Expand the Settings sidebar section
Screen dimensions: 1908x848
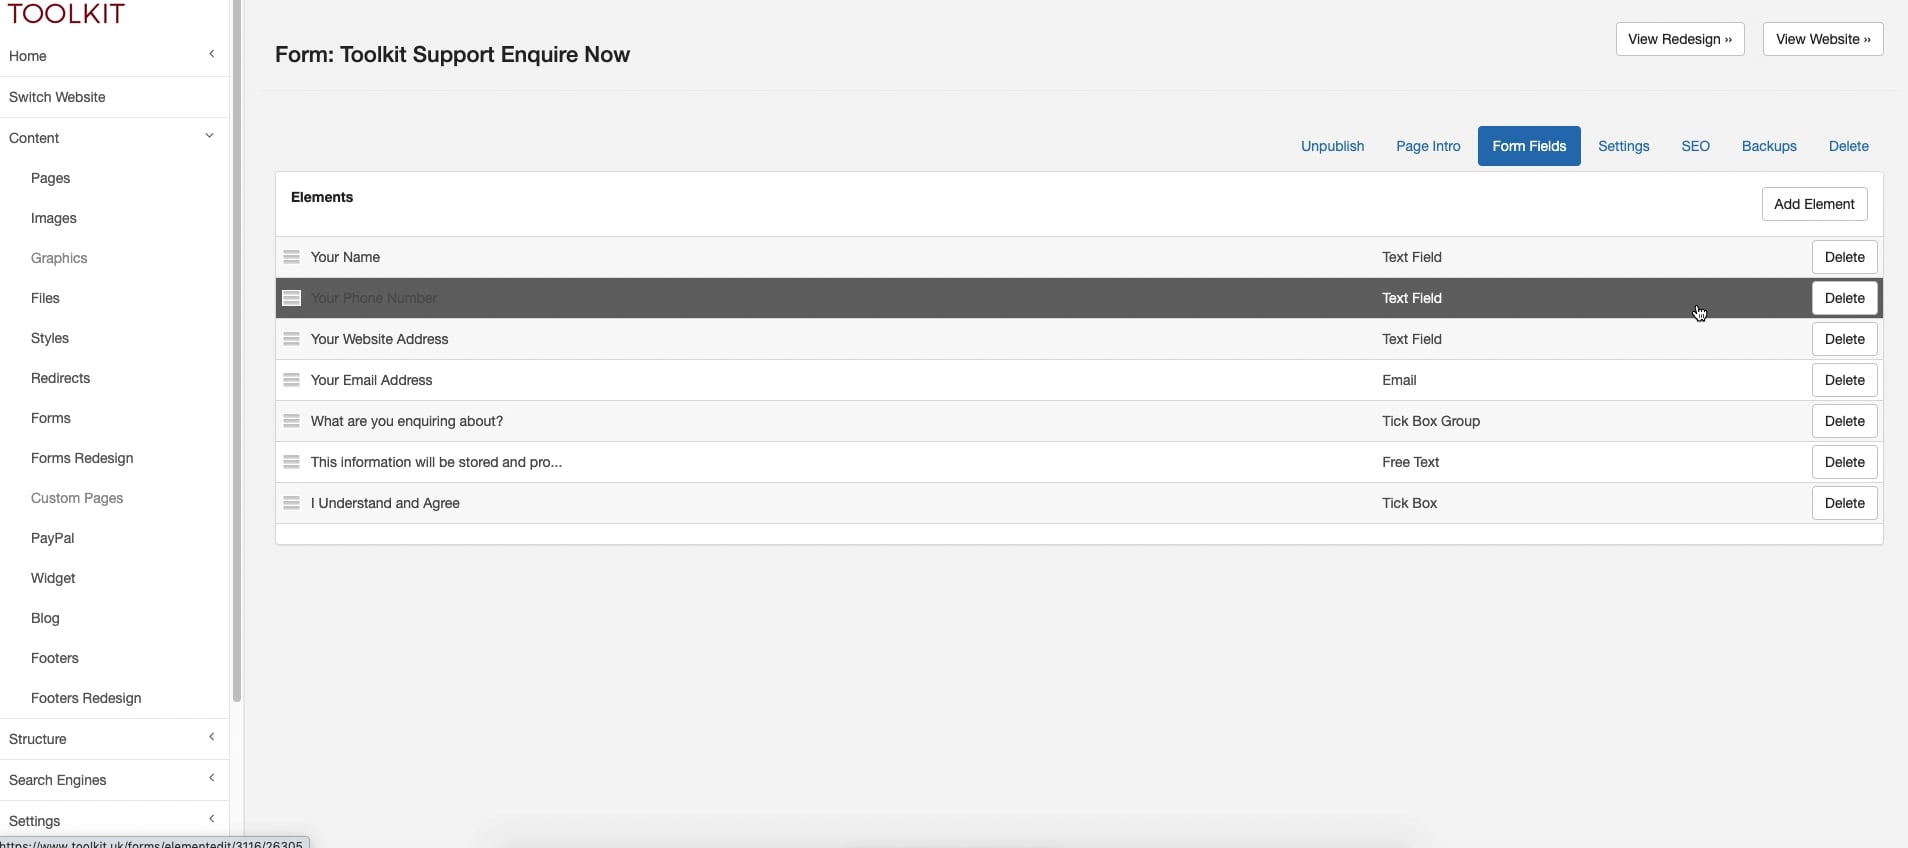coord(211,819)
